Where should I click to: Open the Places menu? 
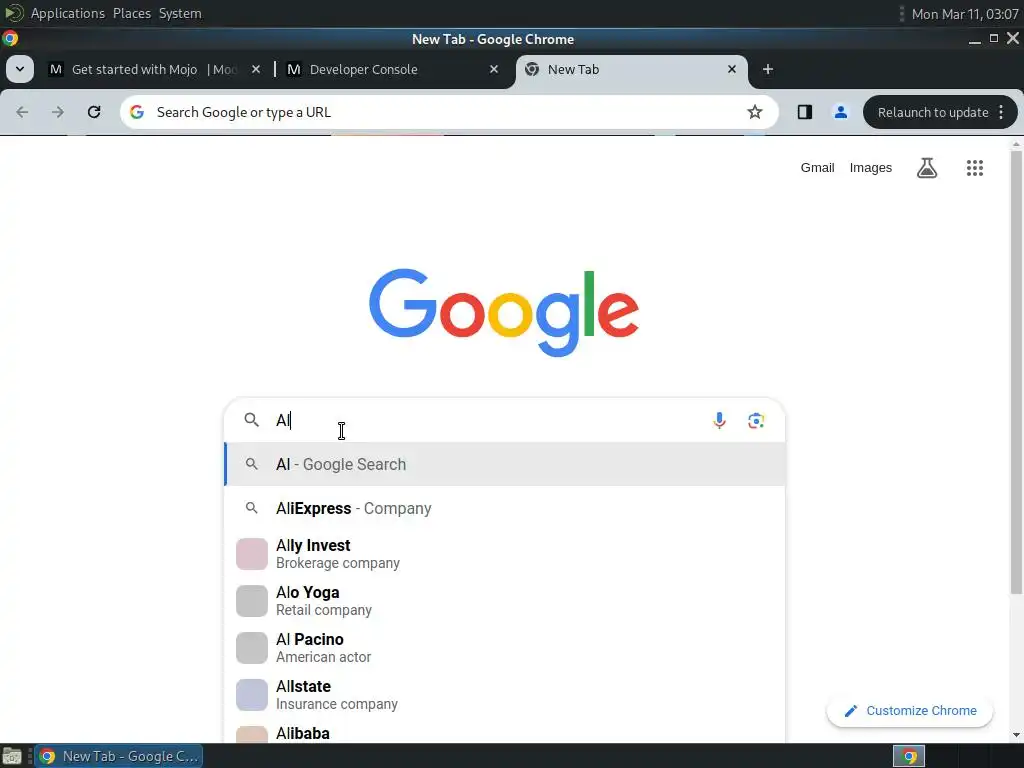(132, 13)
